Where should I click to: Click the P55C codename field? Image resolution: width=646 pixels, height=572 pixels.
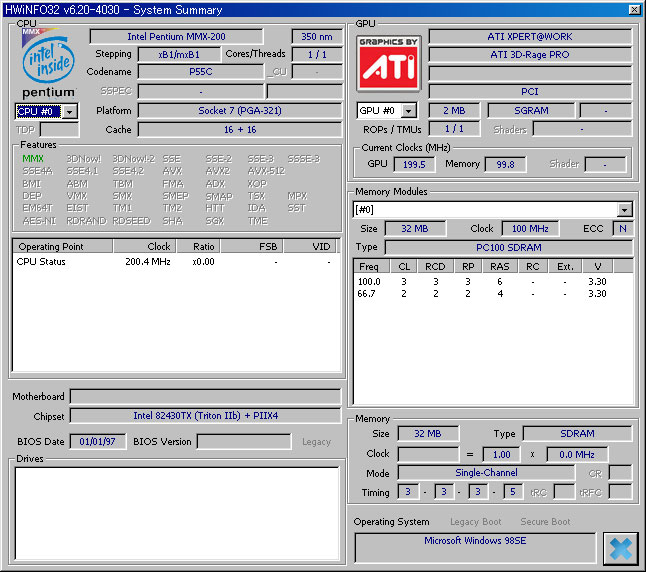pyautogui.click(x=201, y=72)
